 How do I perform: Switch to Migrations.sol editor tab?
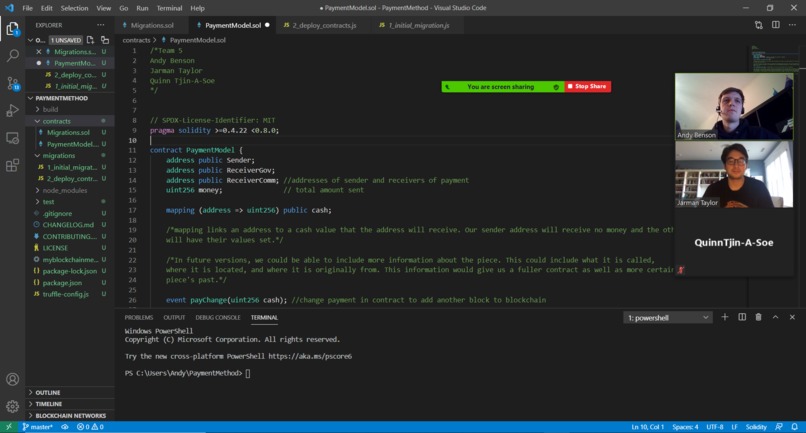pos(152,25)
